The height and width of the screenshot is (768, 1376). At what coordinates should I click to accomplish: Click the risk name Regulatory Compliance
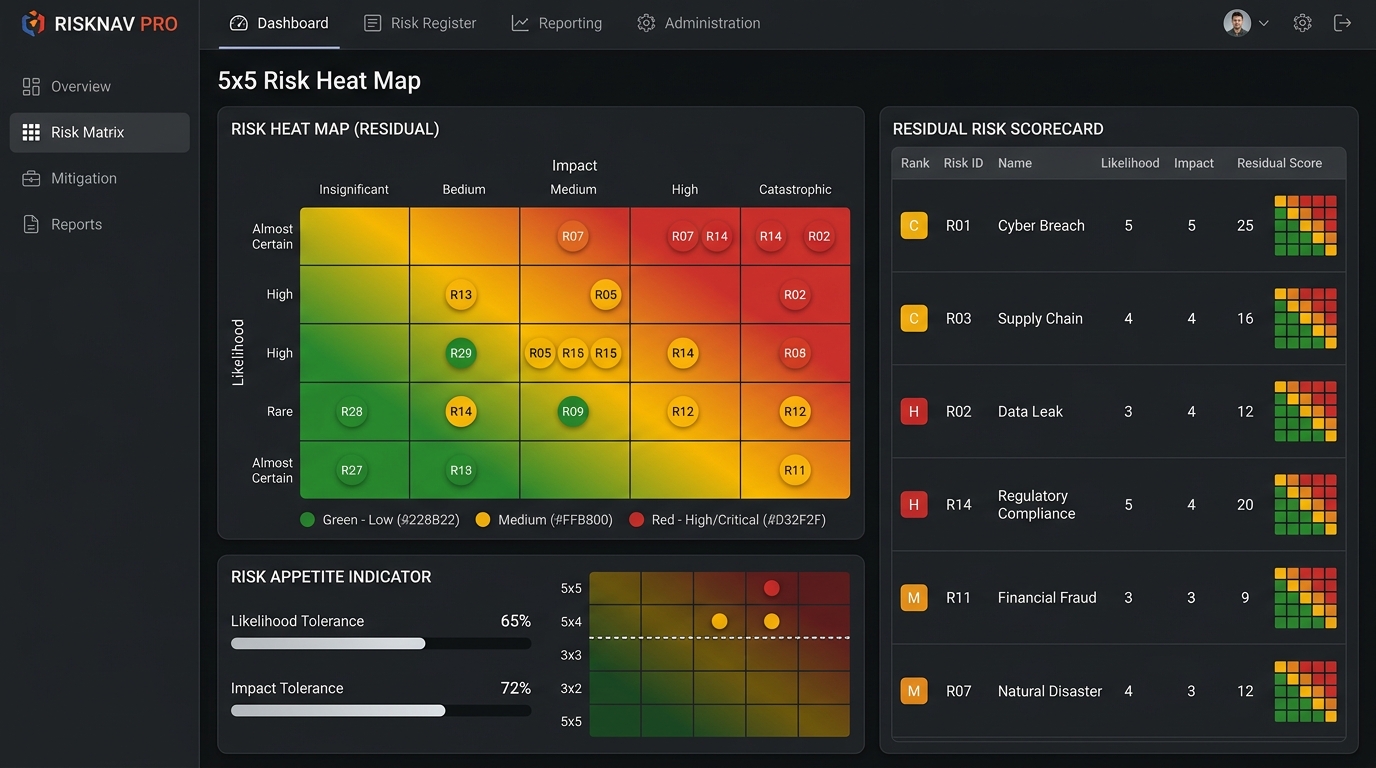coord(1037,505)
